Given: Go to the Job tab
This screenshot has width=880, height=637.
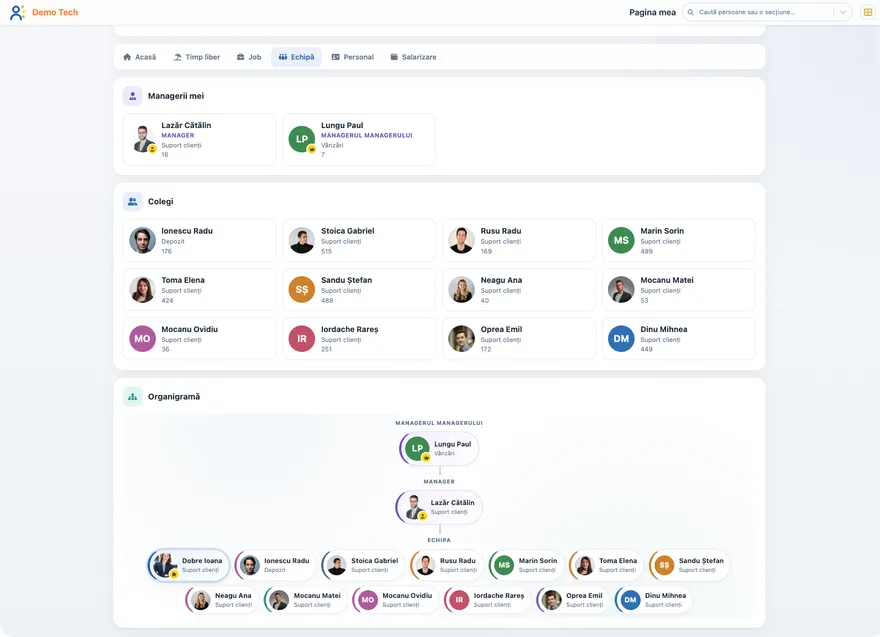Looking at the screenshot, I should [x=249, y=57].
